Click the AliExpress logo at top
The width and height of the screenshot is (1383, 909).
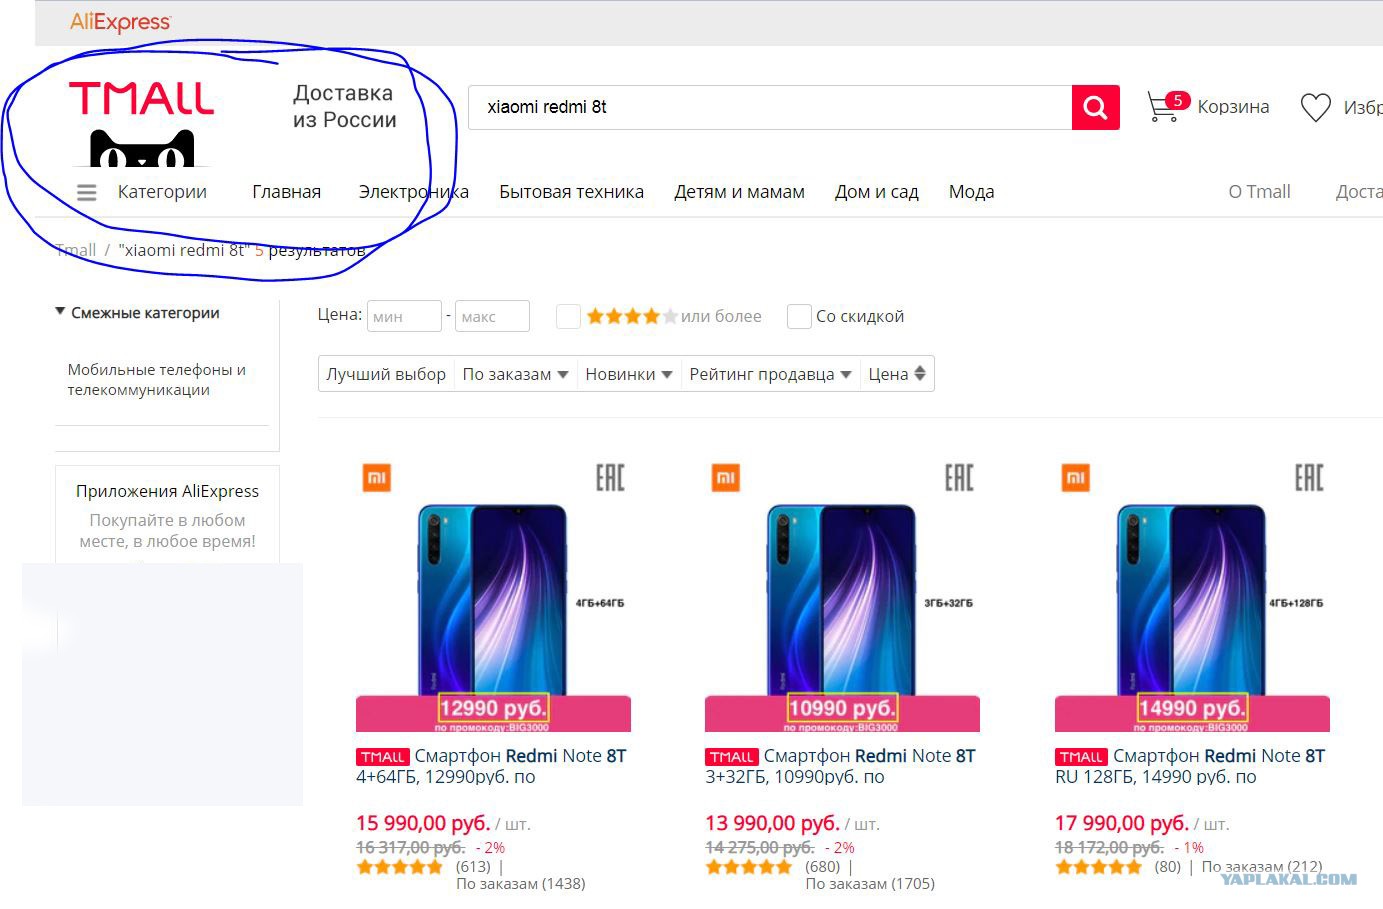pyautogui.click(x=121, y=22)
